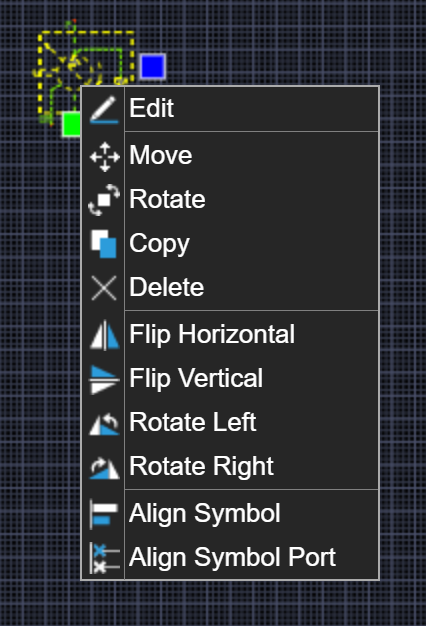The width and height of the screenshot is (426, 626).
Task: Click the overlapping squares Copy icon
Action: click(104, 244)
